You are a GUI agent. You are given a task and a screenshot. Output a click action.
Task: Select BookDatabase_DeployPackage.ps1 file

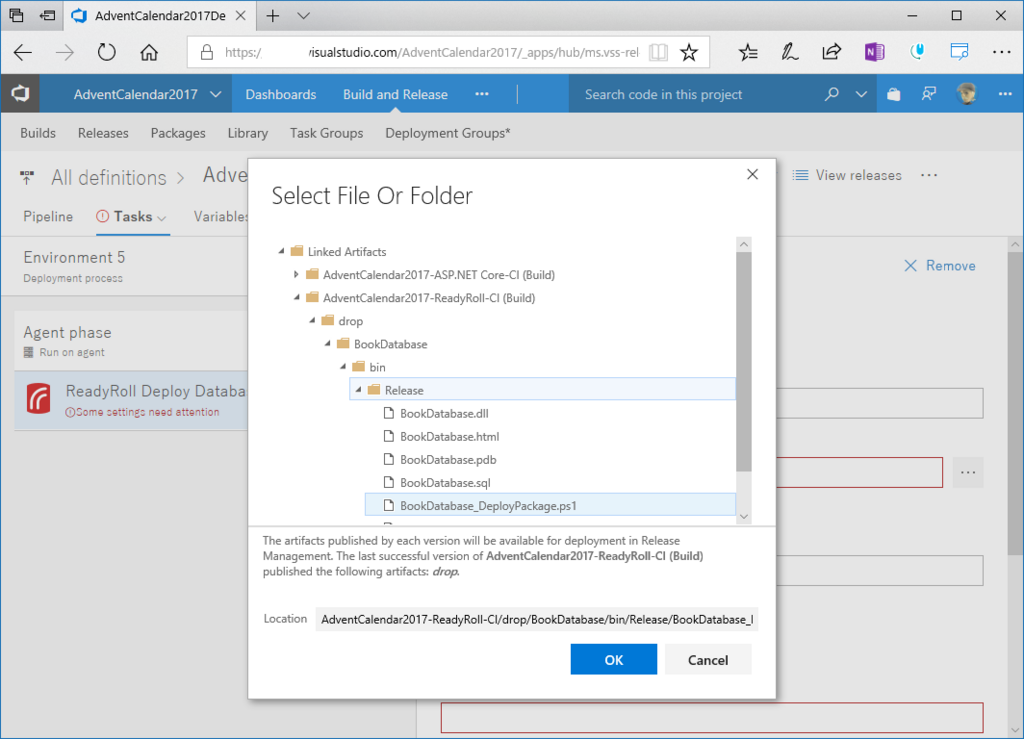tap(550, 505)
